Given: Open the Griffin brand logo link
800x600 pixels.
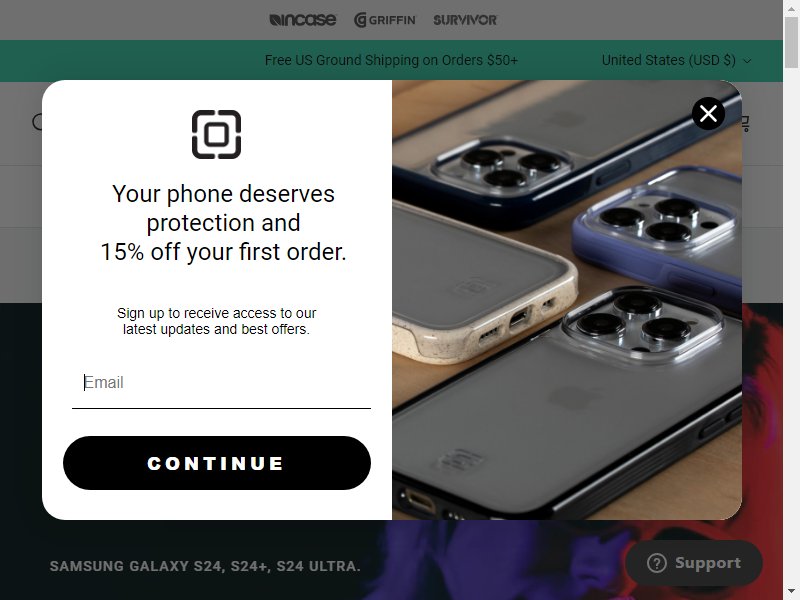Looking at the screenshot, I should tap(385, 20).
